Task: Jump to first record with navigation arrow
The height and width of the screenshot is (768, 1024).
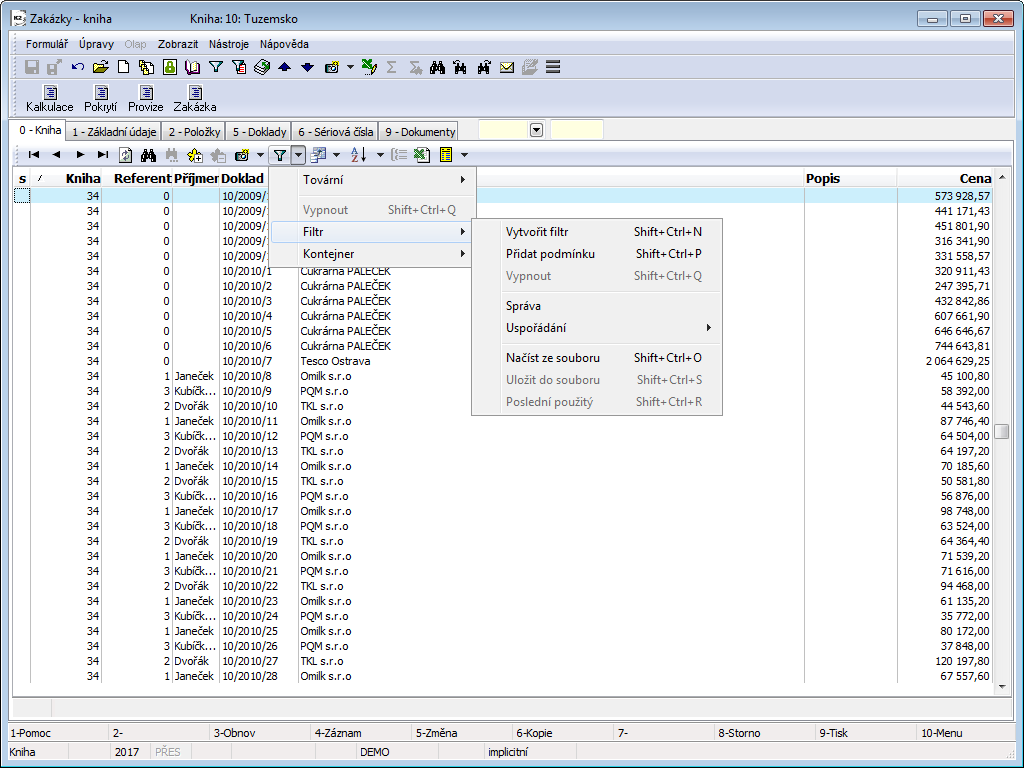Action: point(34,155)
